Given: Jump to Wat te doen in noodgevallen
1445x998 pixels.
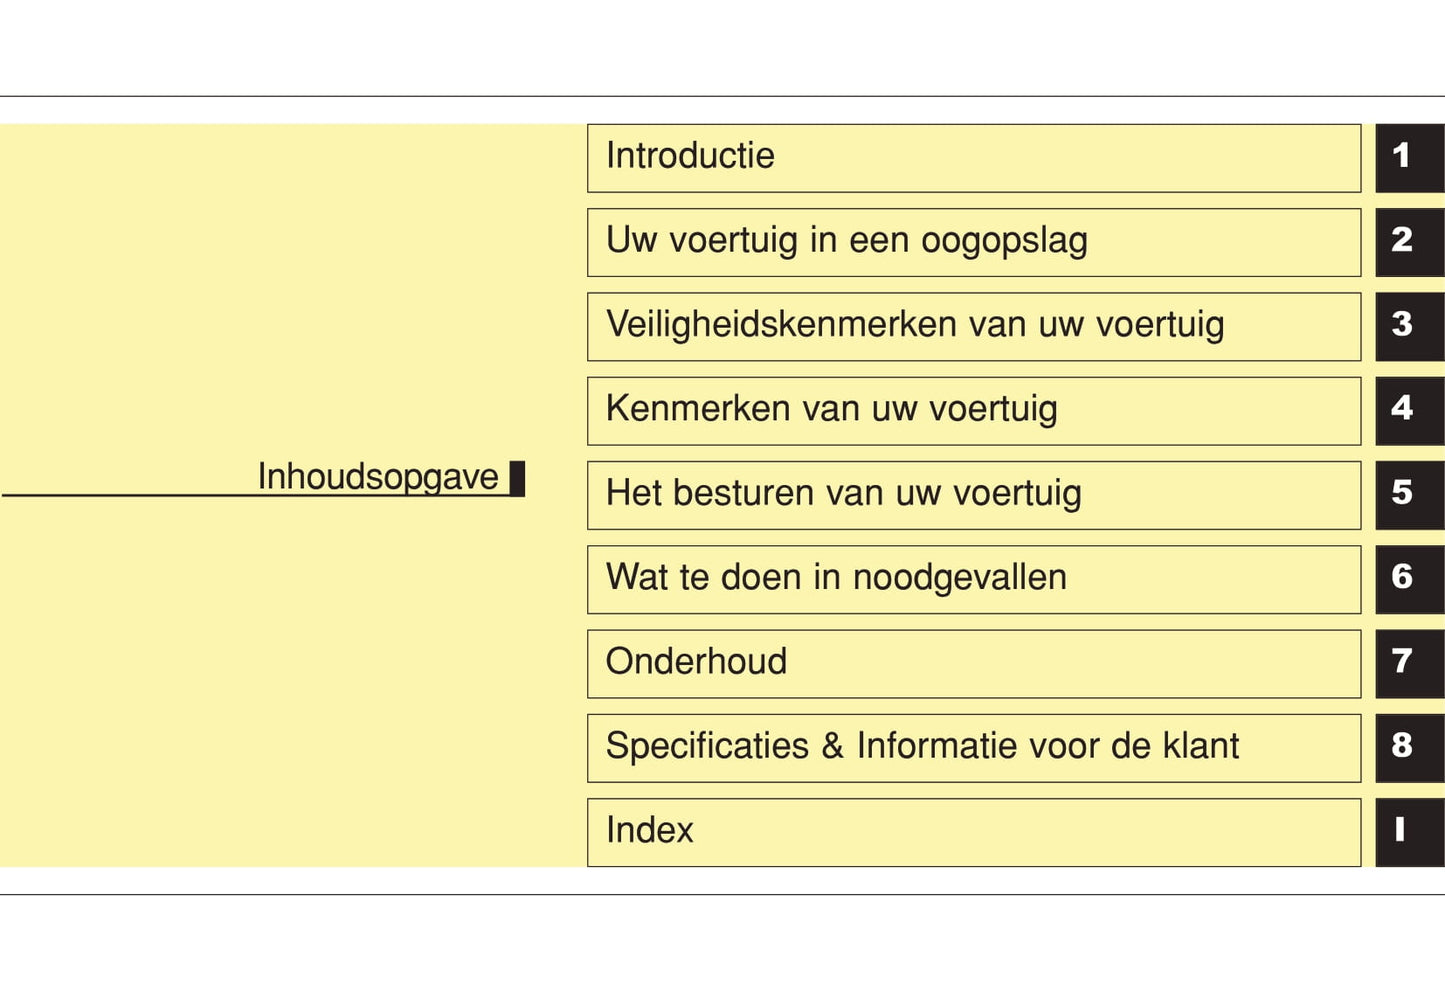Looking at the screenshot, I should (x=973, y=579).
